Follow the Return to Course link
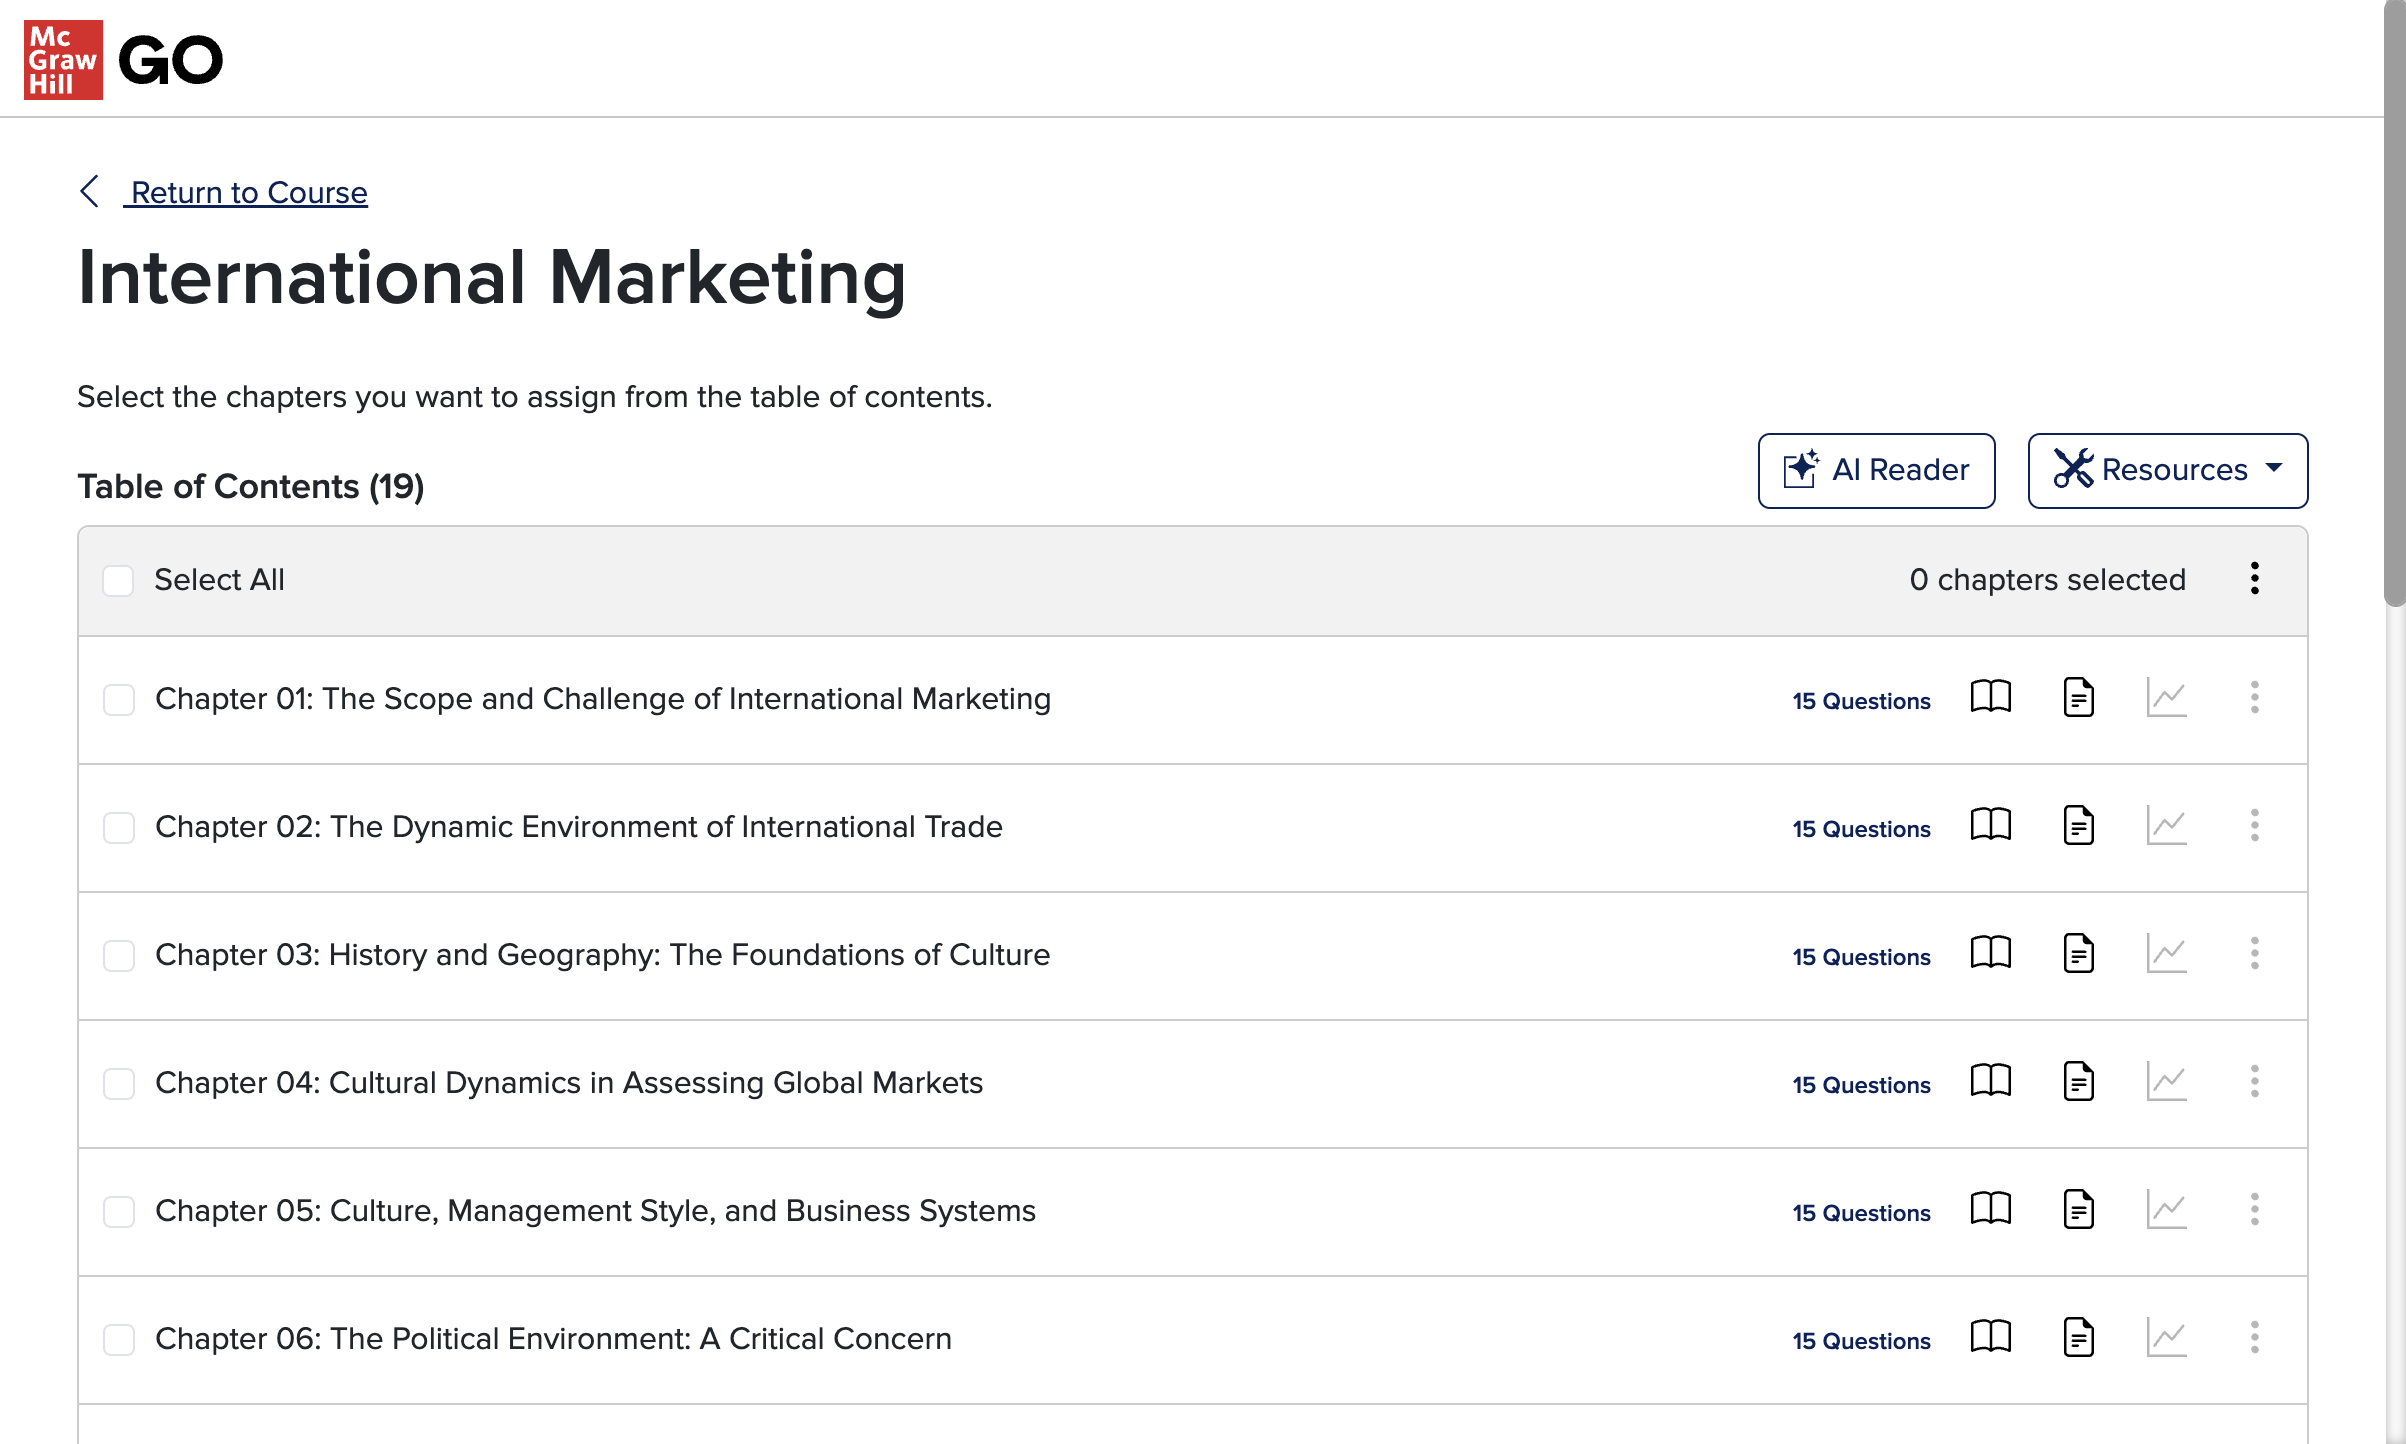The image size is (2406, 1444). (249, 192)
